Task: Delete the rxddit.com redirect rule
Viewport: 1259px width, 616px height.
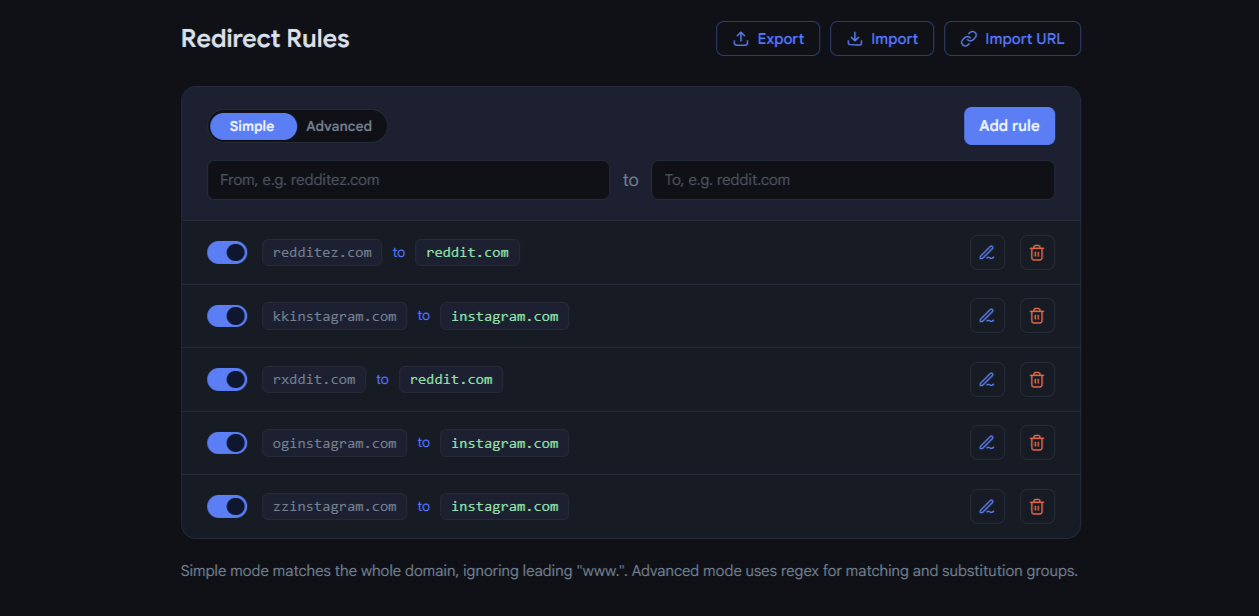Action: 1037,379
